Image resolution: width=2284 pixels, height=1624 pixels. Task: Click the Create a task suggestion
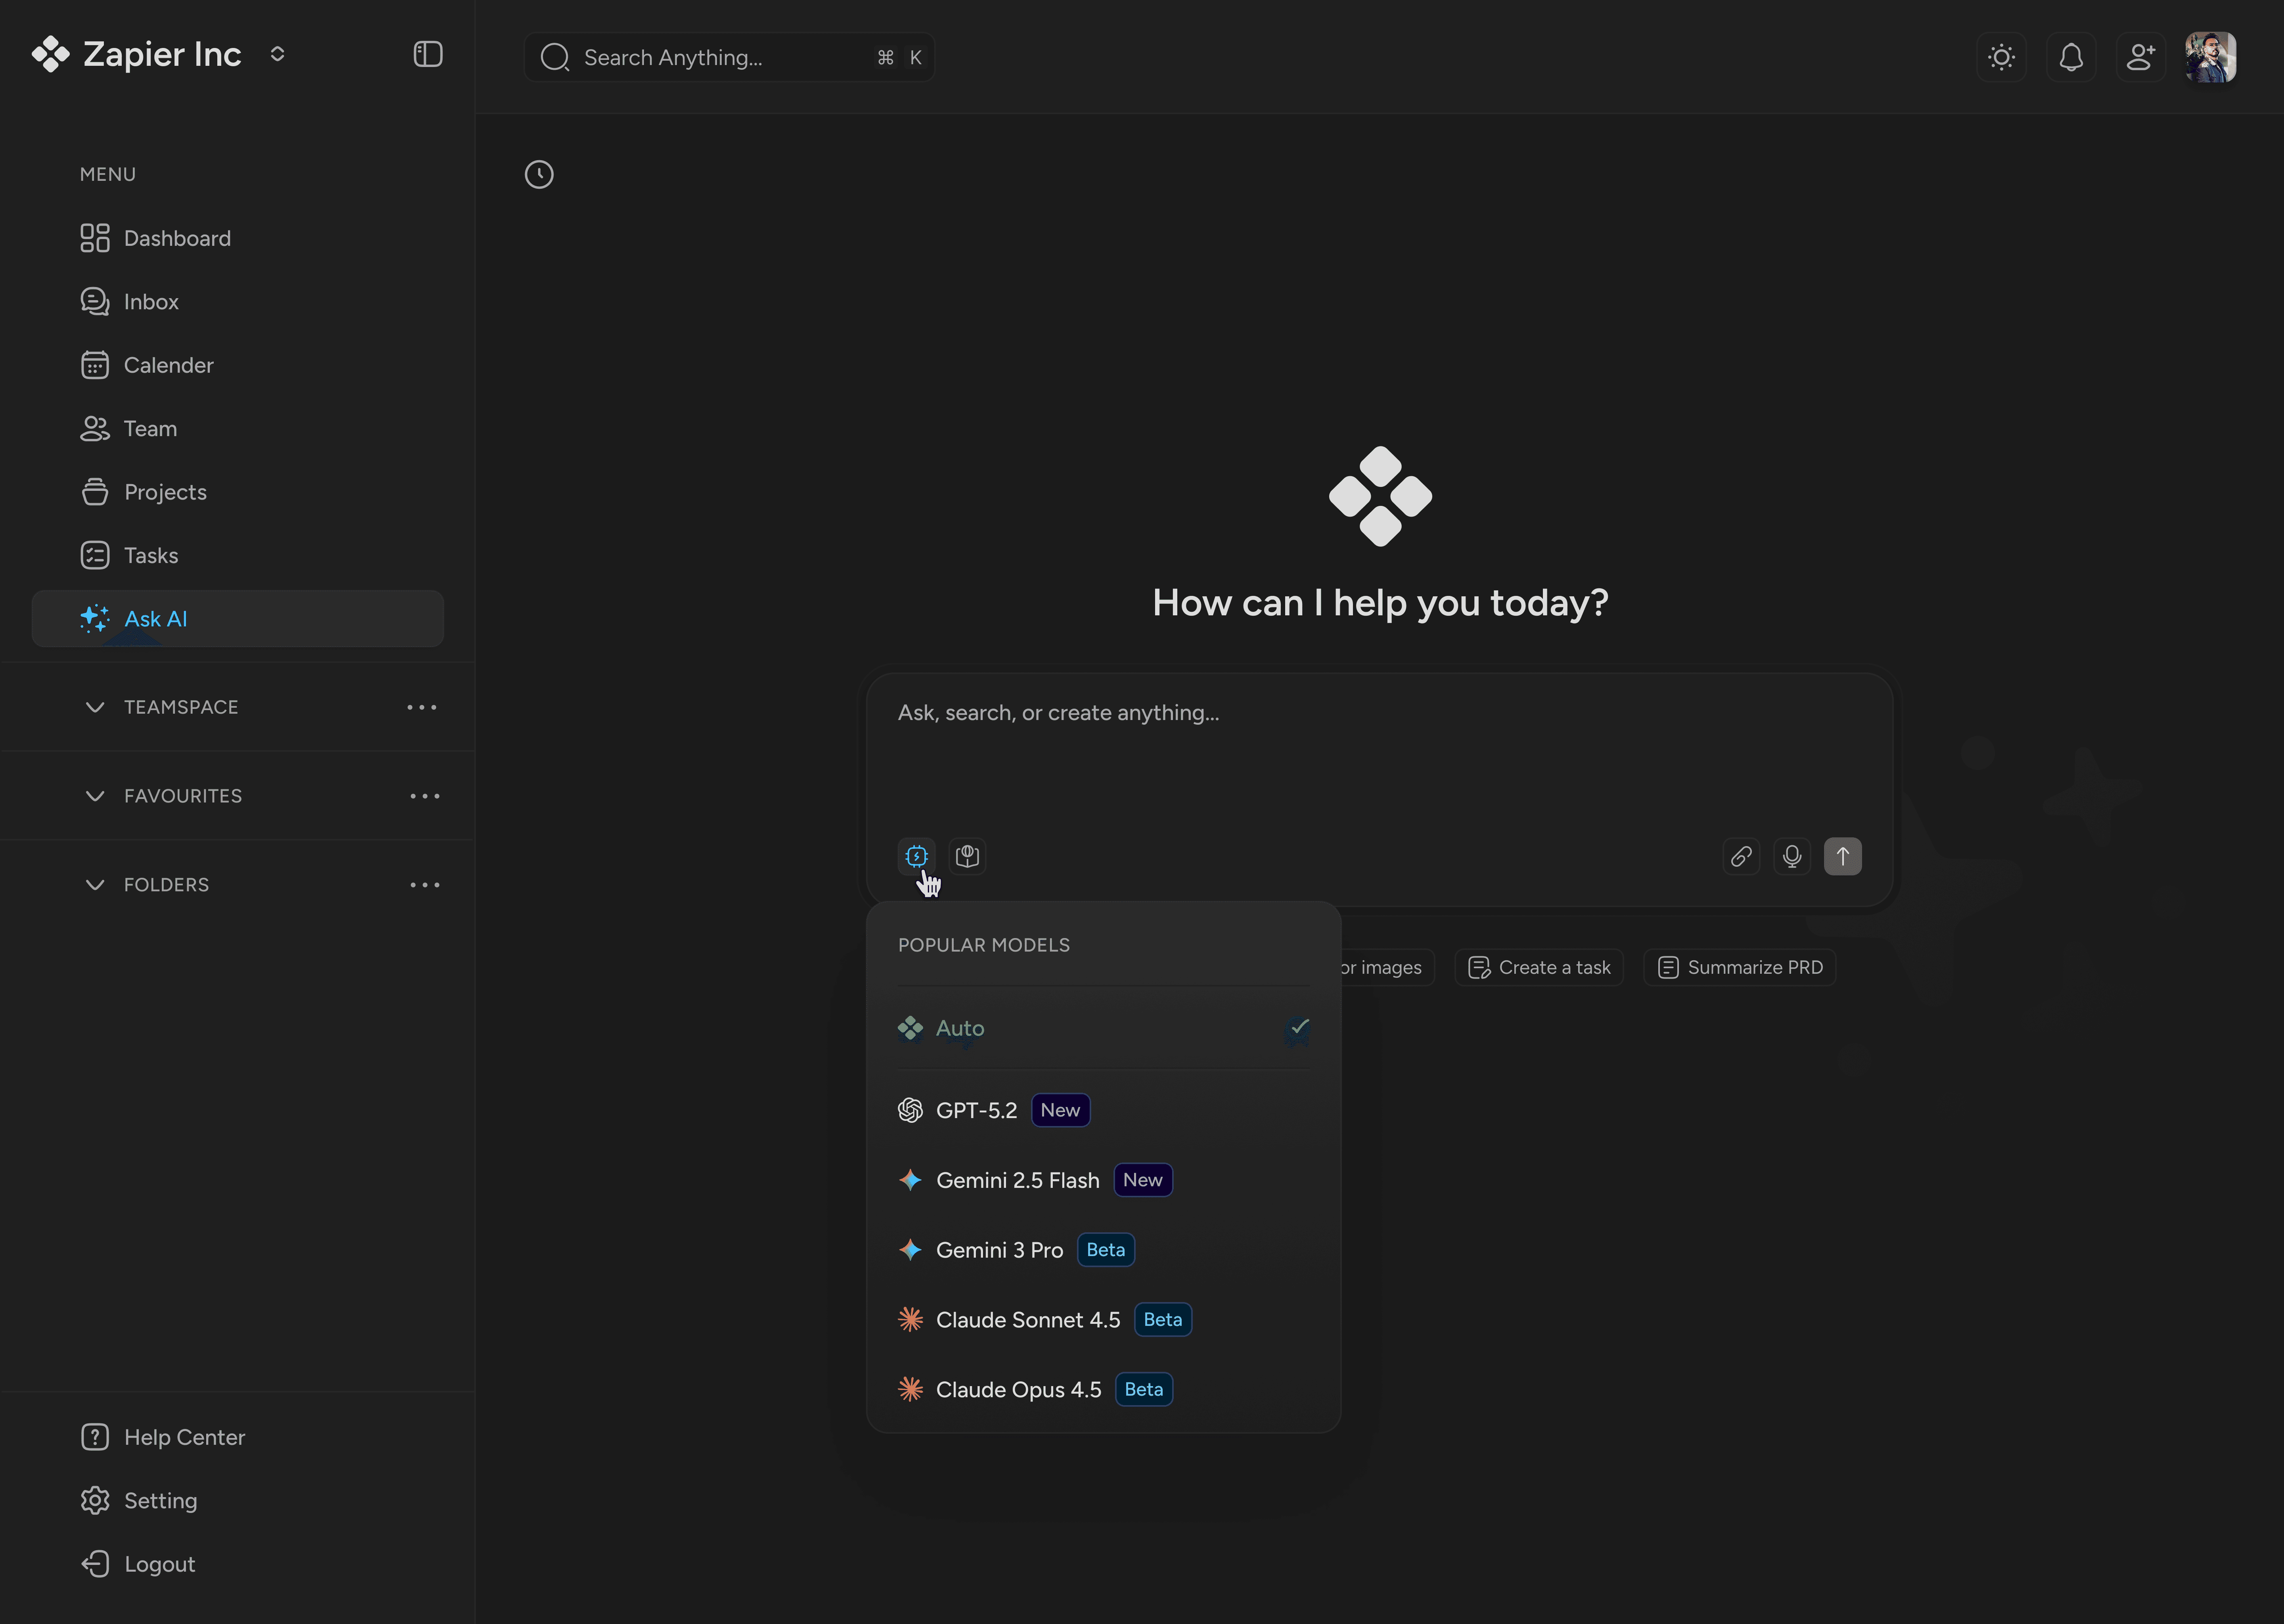[1539, 967]
